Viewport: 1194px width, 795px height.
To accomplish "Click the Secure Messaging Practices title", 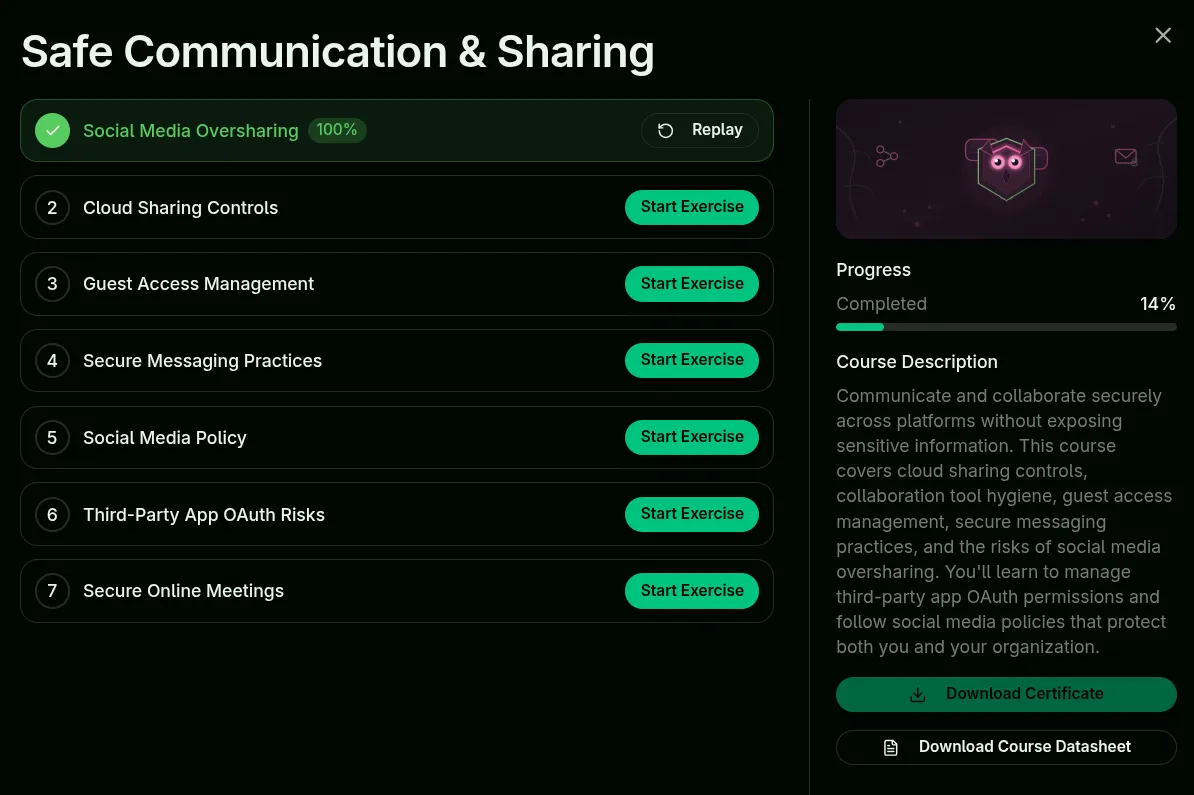I will click(x=203, y=361).
